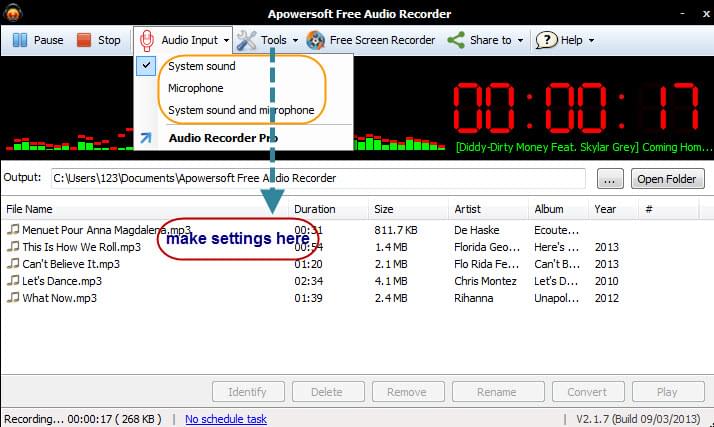
Task: Click the Audio Recorder Pro arrow icon
Action: click(x=147, y=138)
